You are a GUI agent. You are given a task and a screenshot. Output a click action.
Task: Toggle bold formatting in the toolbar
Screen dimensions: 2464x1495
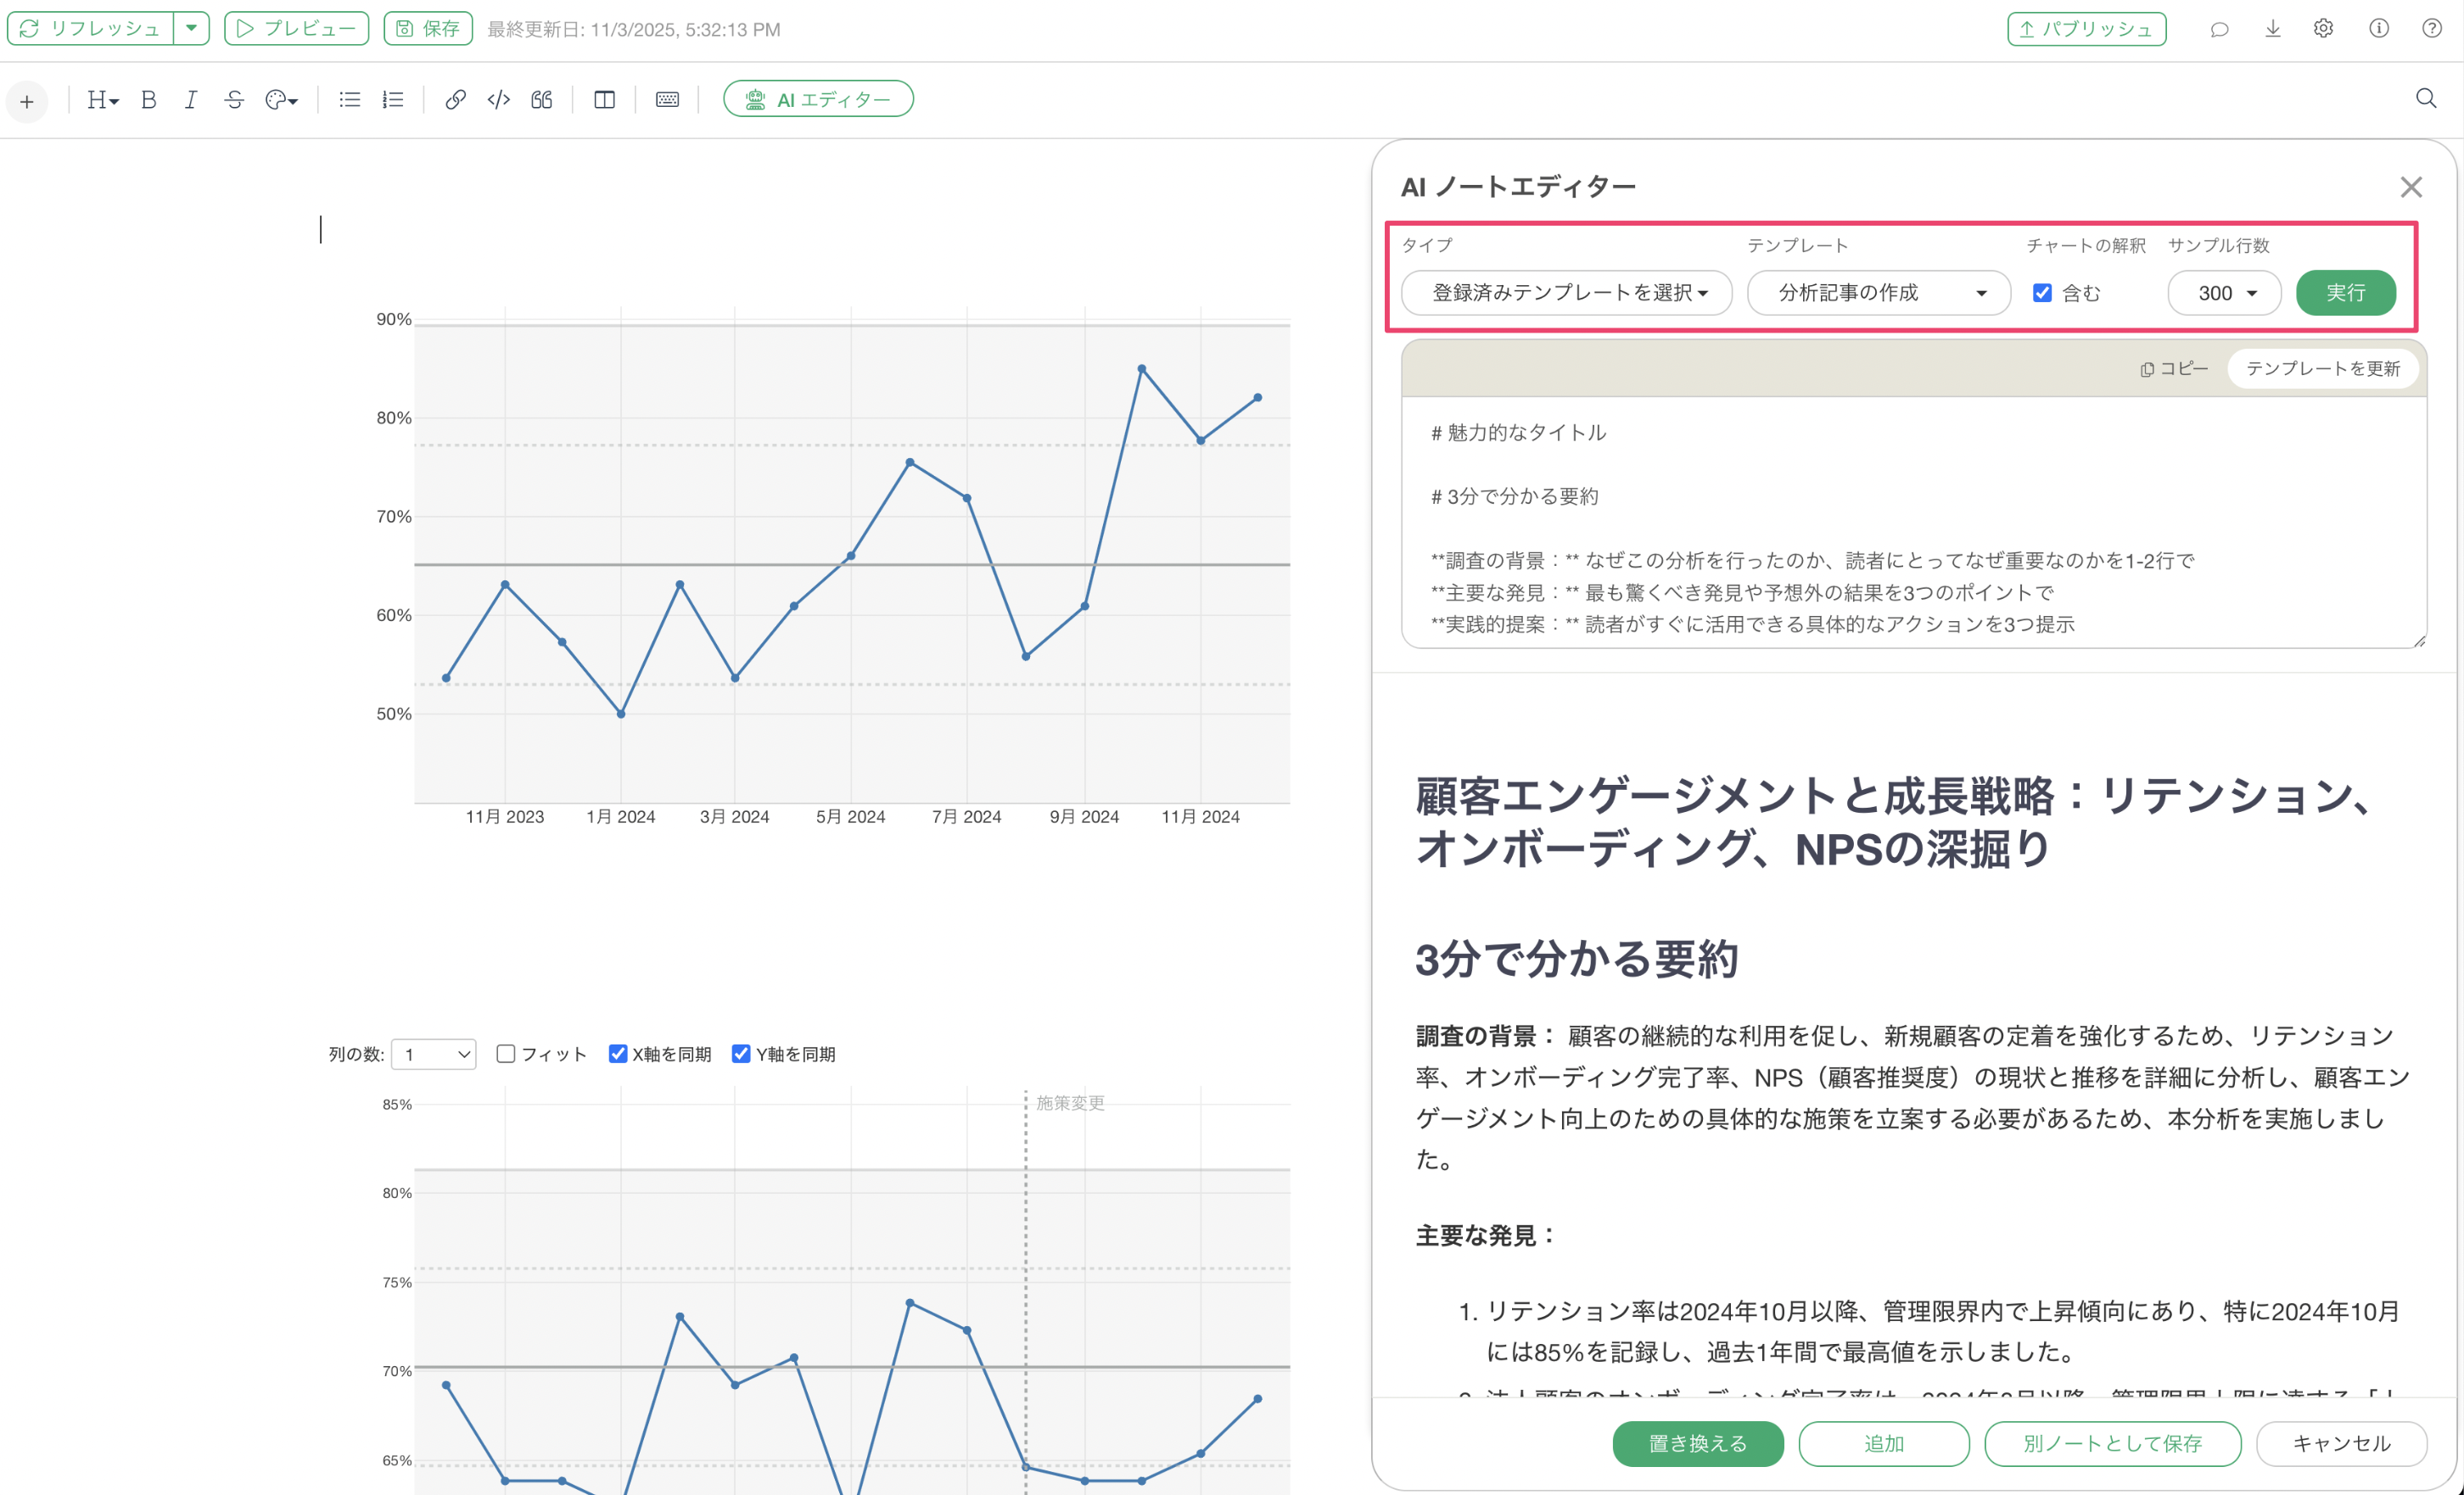coord(149,99)
